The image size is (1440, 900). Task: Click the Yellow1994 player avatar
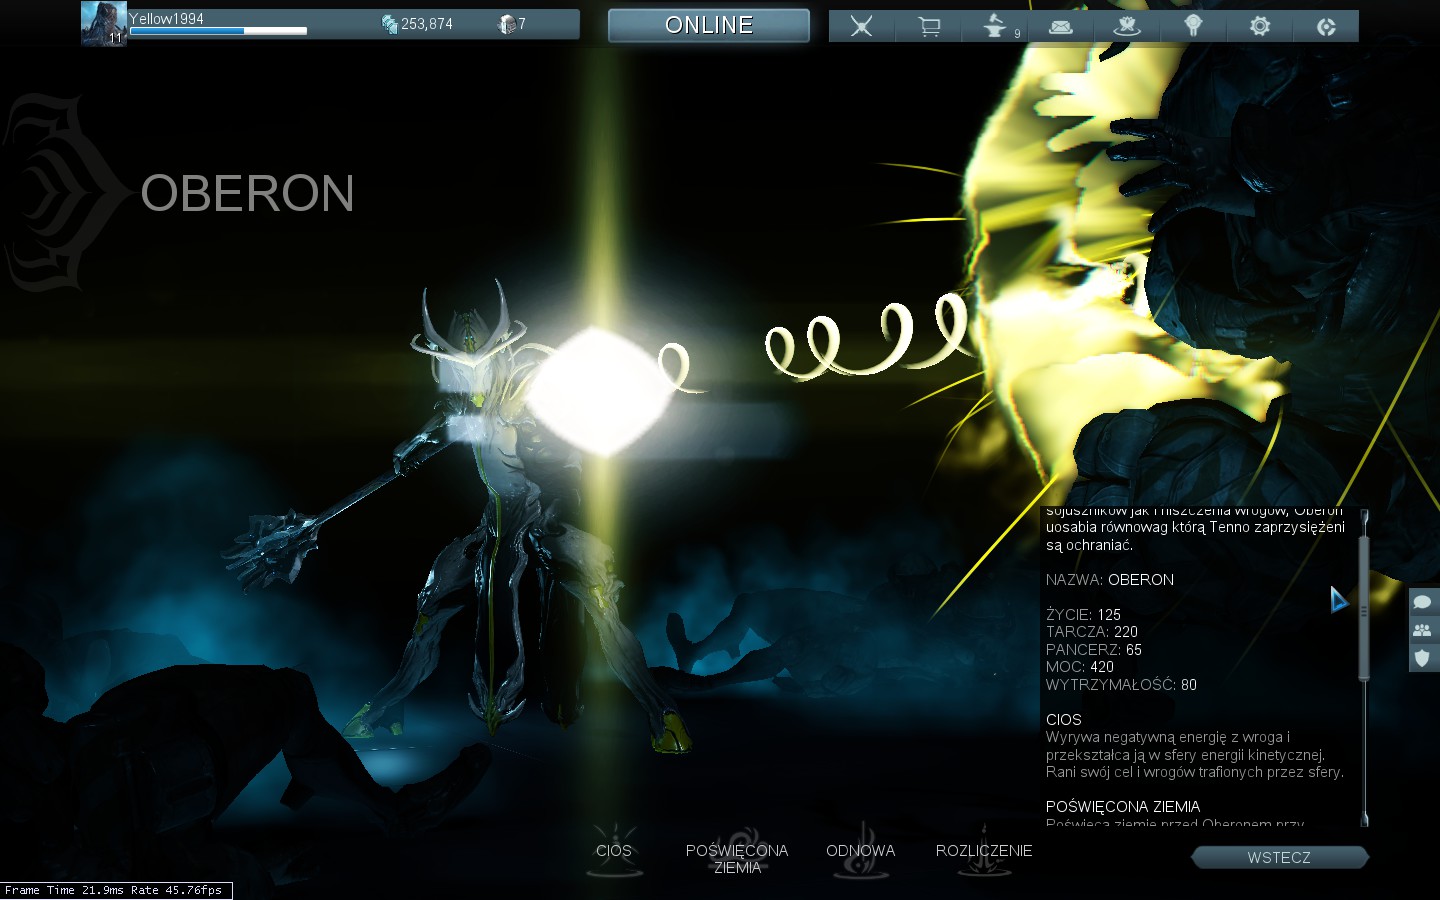(x=103, y=24)
